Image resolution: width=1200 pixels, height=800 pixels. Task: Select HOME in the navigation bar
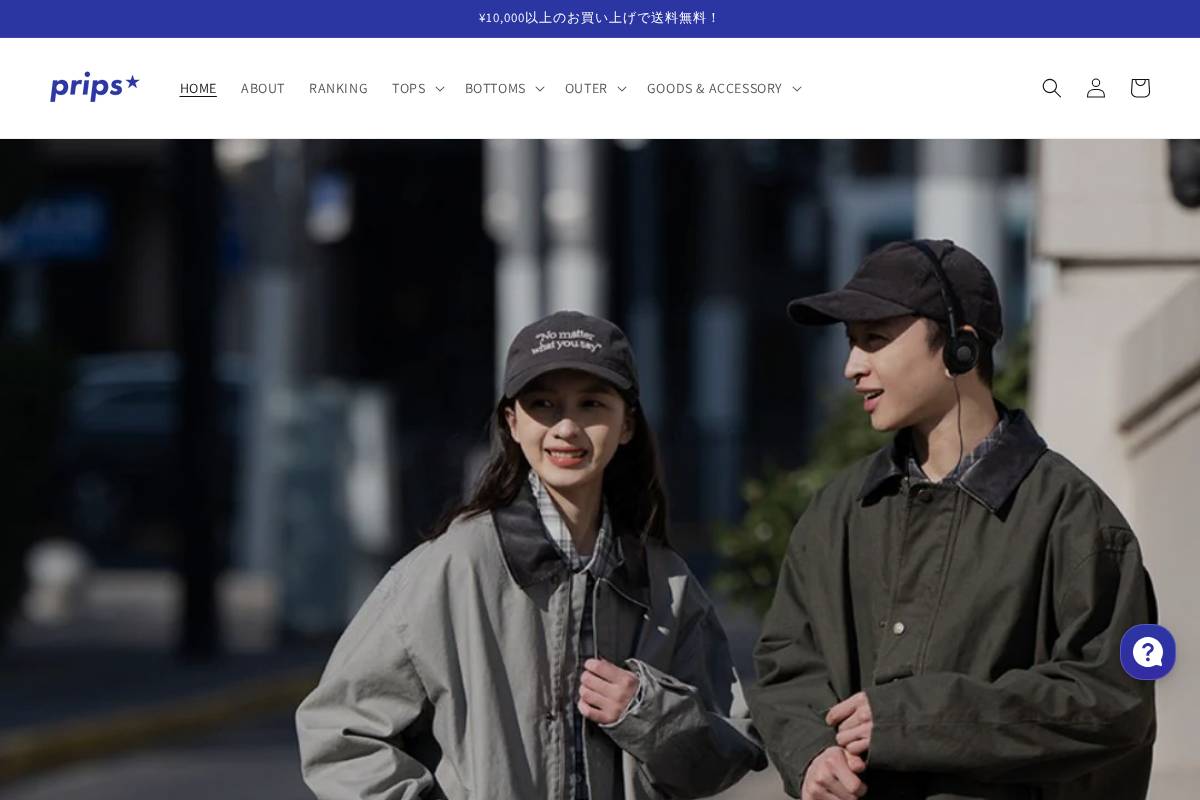(198, 88)
